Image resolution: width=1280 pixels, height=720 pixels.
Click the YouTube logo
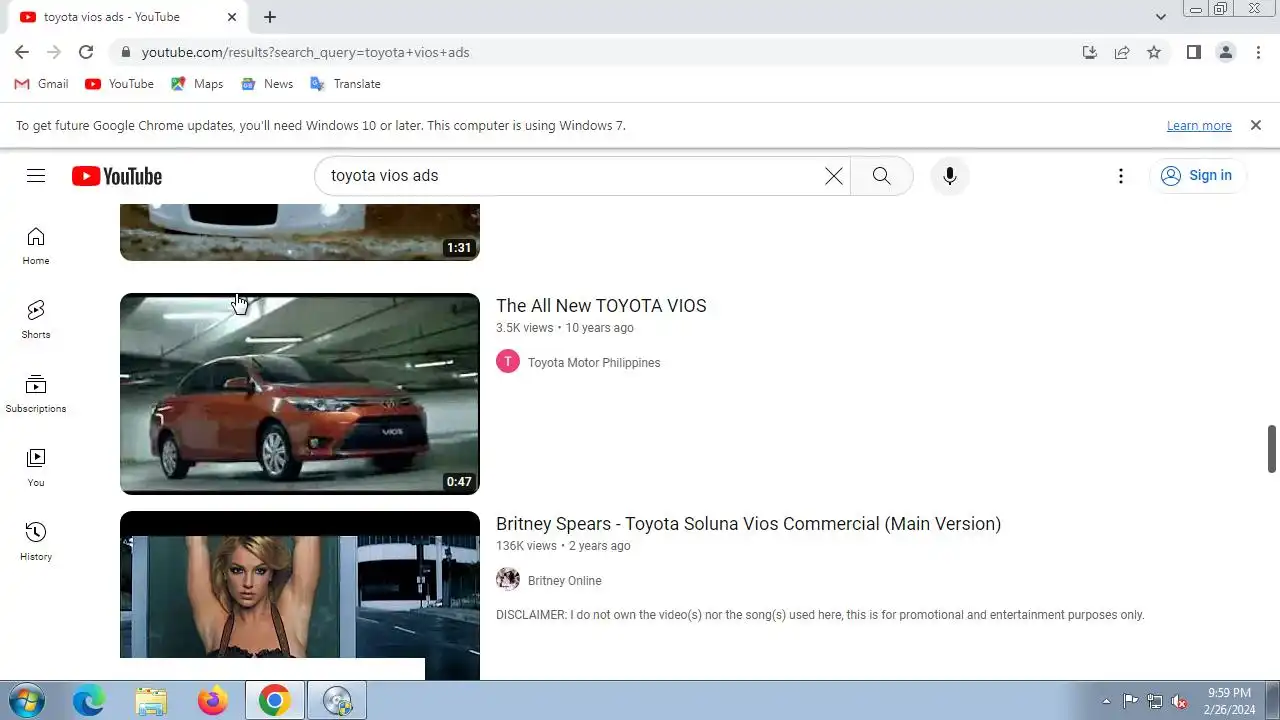[x=117, y=176]
